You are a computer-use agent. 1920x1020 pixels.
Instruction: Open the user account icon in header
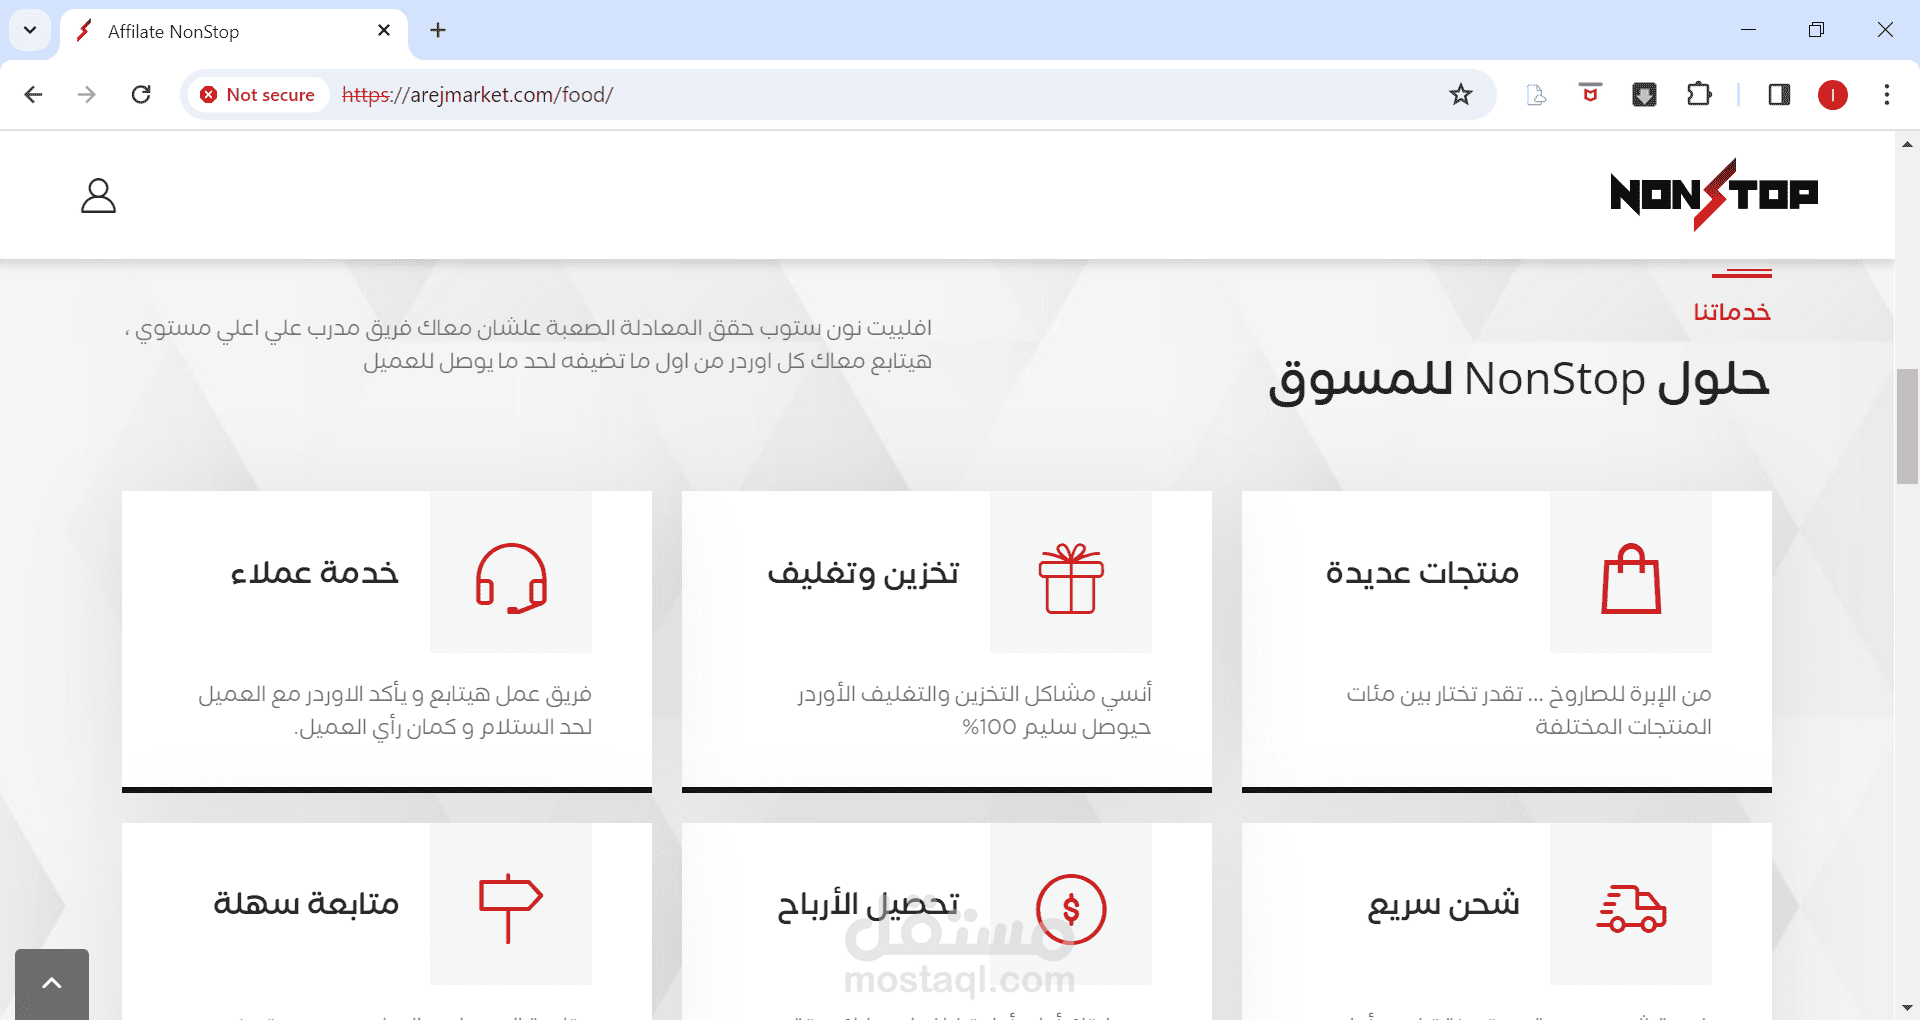[98, 196]
